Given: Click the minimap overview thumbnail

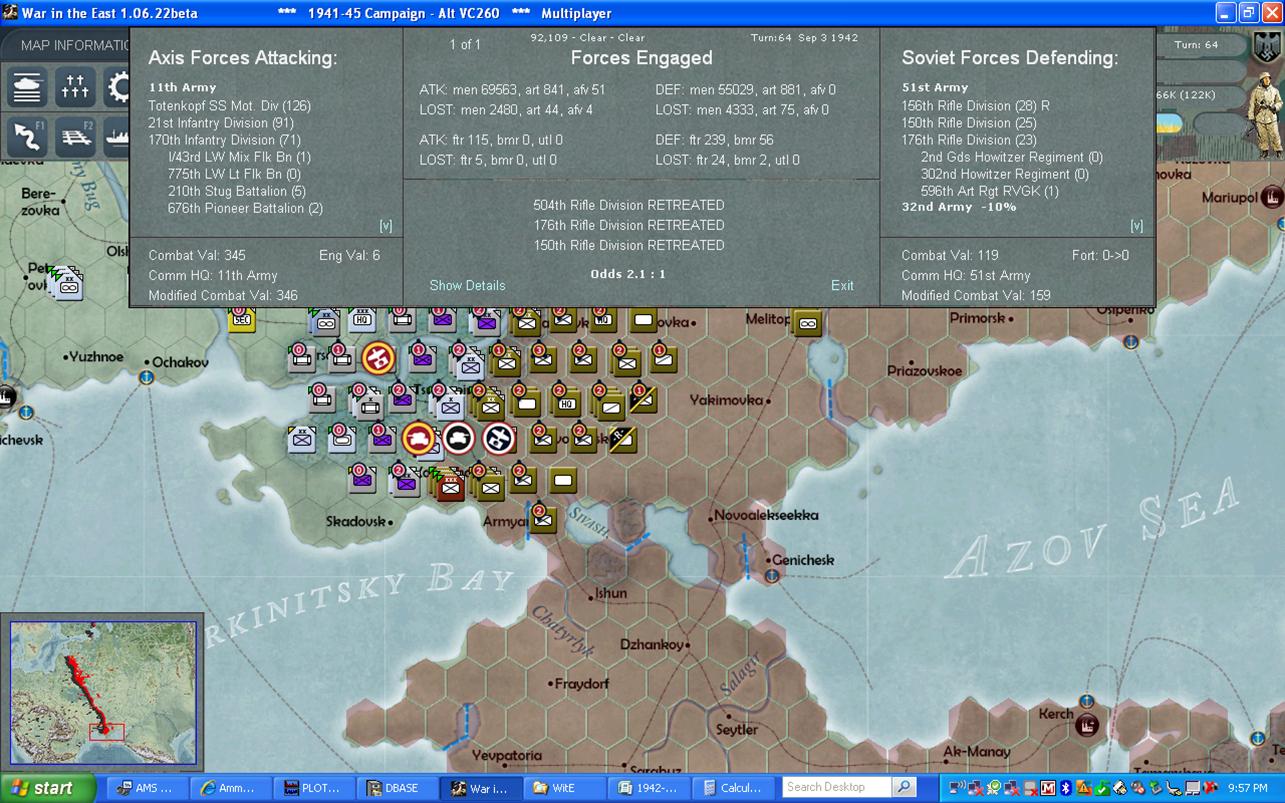Looking at the screenshot, I should coord(103,693).
